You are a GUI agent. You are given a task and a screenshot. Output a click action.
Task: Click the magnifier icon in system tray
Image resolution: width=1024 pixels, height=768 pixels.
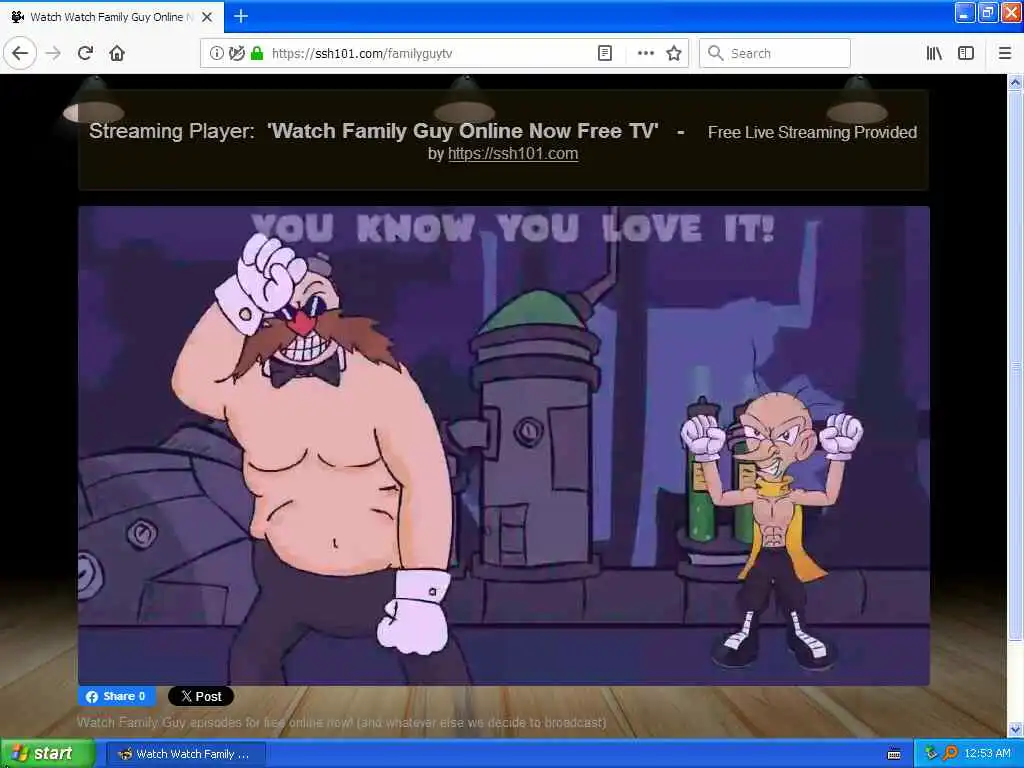[950, 754]
